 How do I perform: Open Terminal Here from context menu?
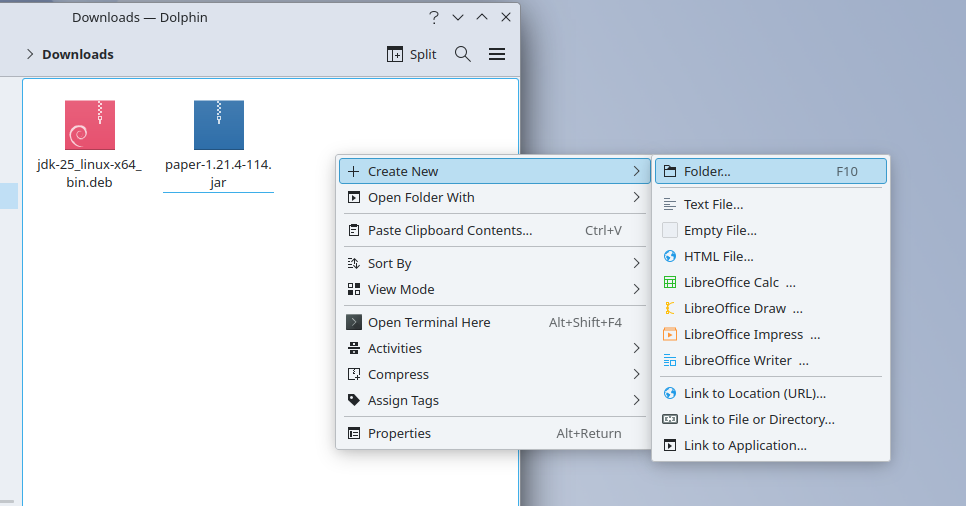pyautogui.click(x=429, y=322)
